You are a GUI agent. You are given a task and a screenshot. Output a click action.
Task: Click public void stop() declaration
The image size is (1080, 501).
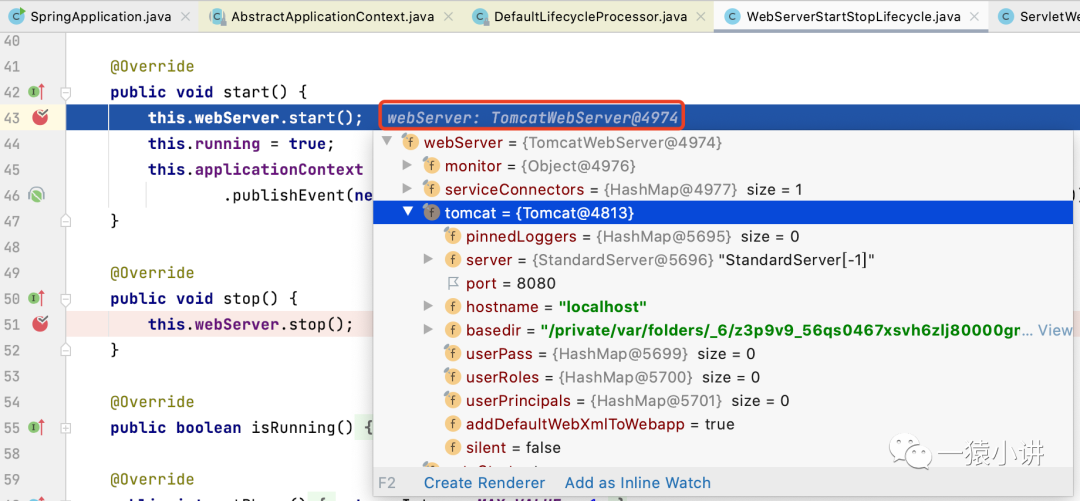[202, 298]
